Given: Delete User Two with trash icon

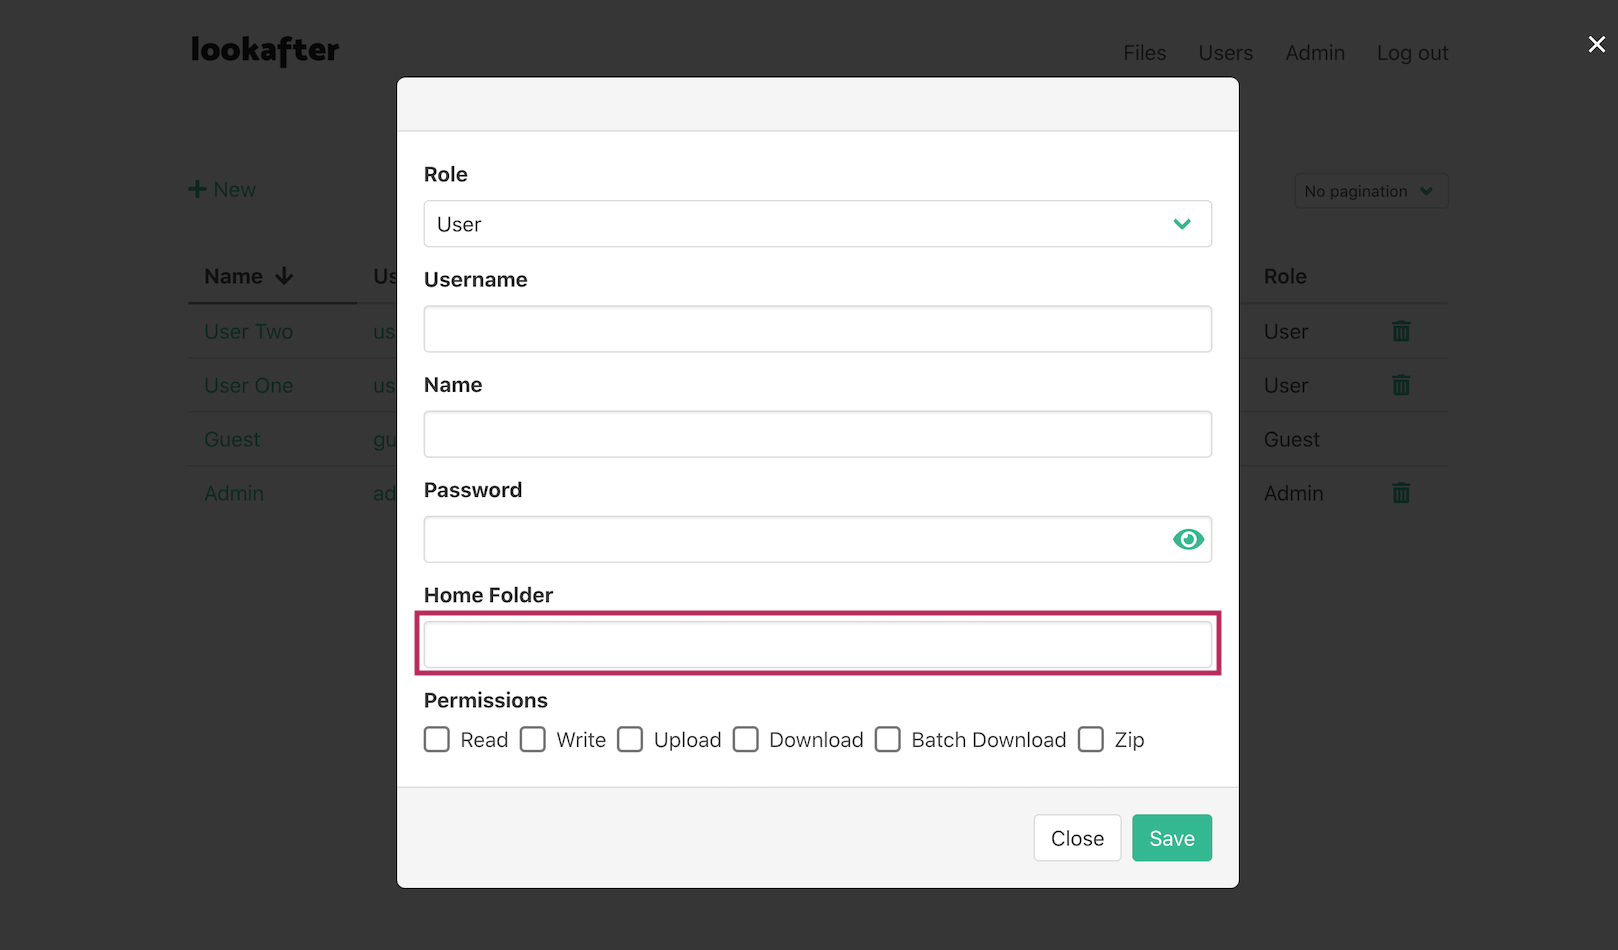Looking at the screenshot, I should pos(1400,331).
